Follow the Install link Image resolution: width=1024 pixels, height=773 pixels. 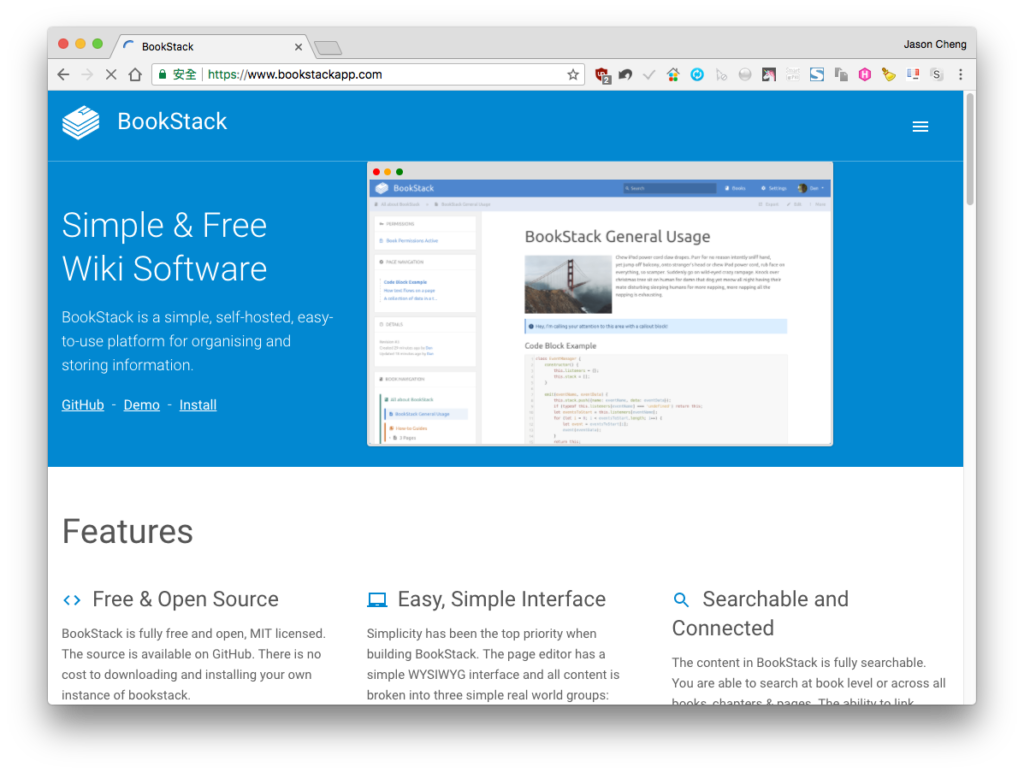198,405
